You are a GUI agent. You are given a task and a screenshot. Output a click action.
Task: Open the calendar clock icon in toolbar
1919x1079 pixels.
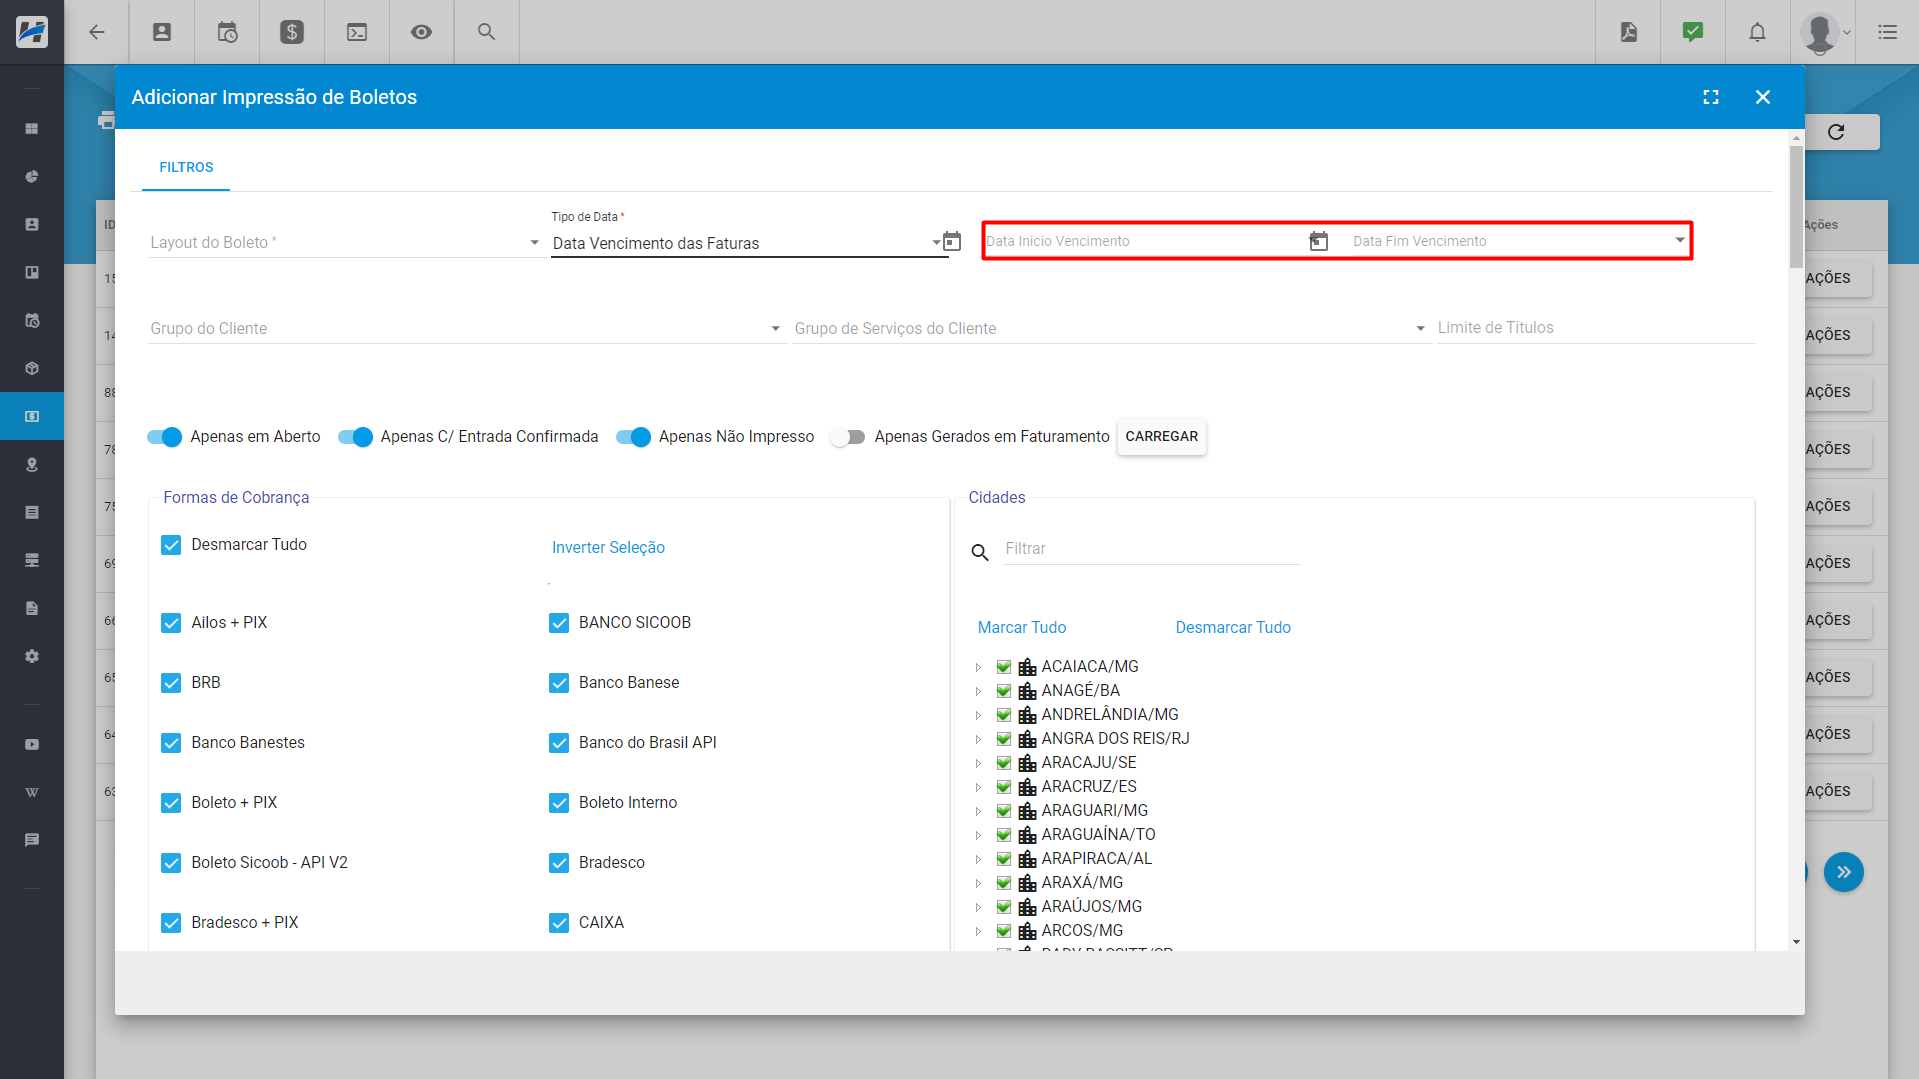(x=227, y=32)
